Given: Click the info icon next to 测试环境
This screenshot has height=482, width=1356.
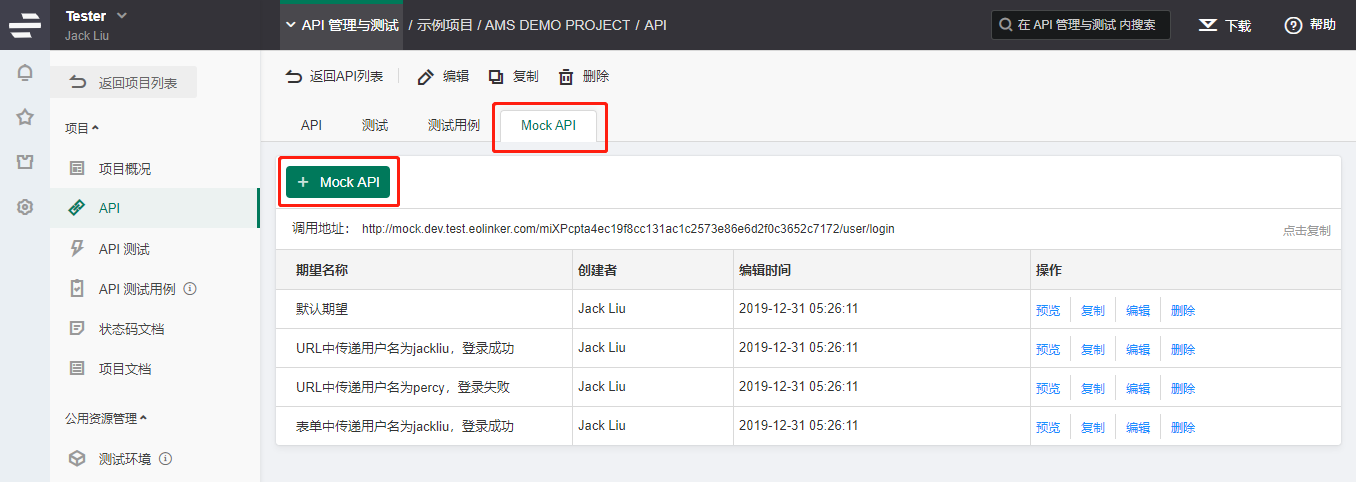Looking at the screenshot, I should (x=166, y=459).
